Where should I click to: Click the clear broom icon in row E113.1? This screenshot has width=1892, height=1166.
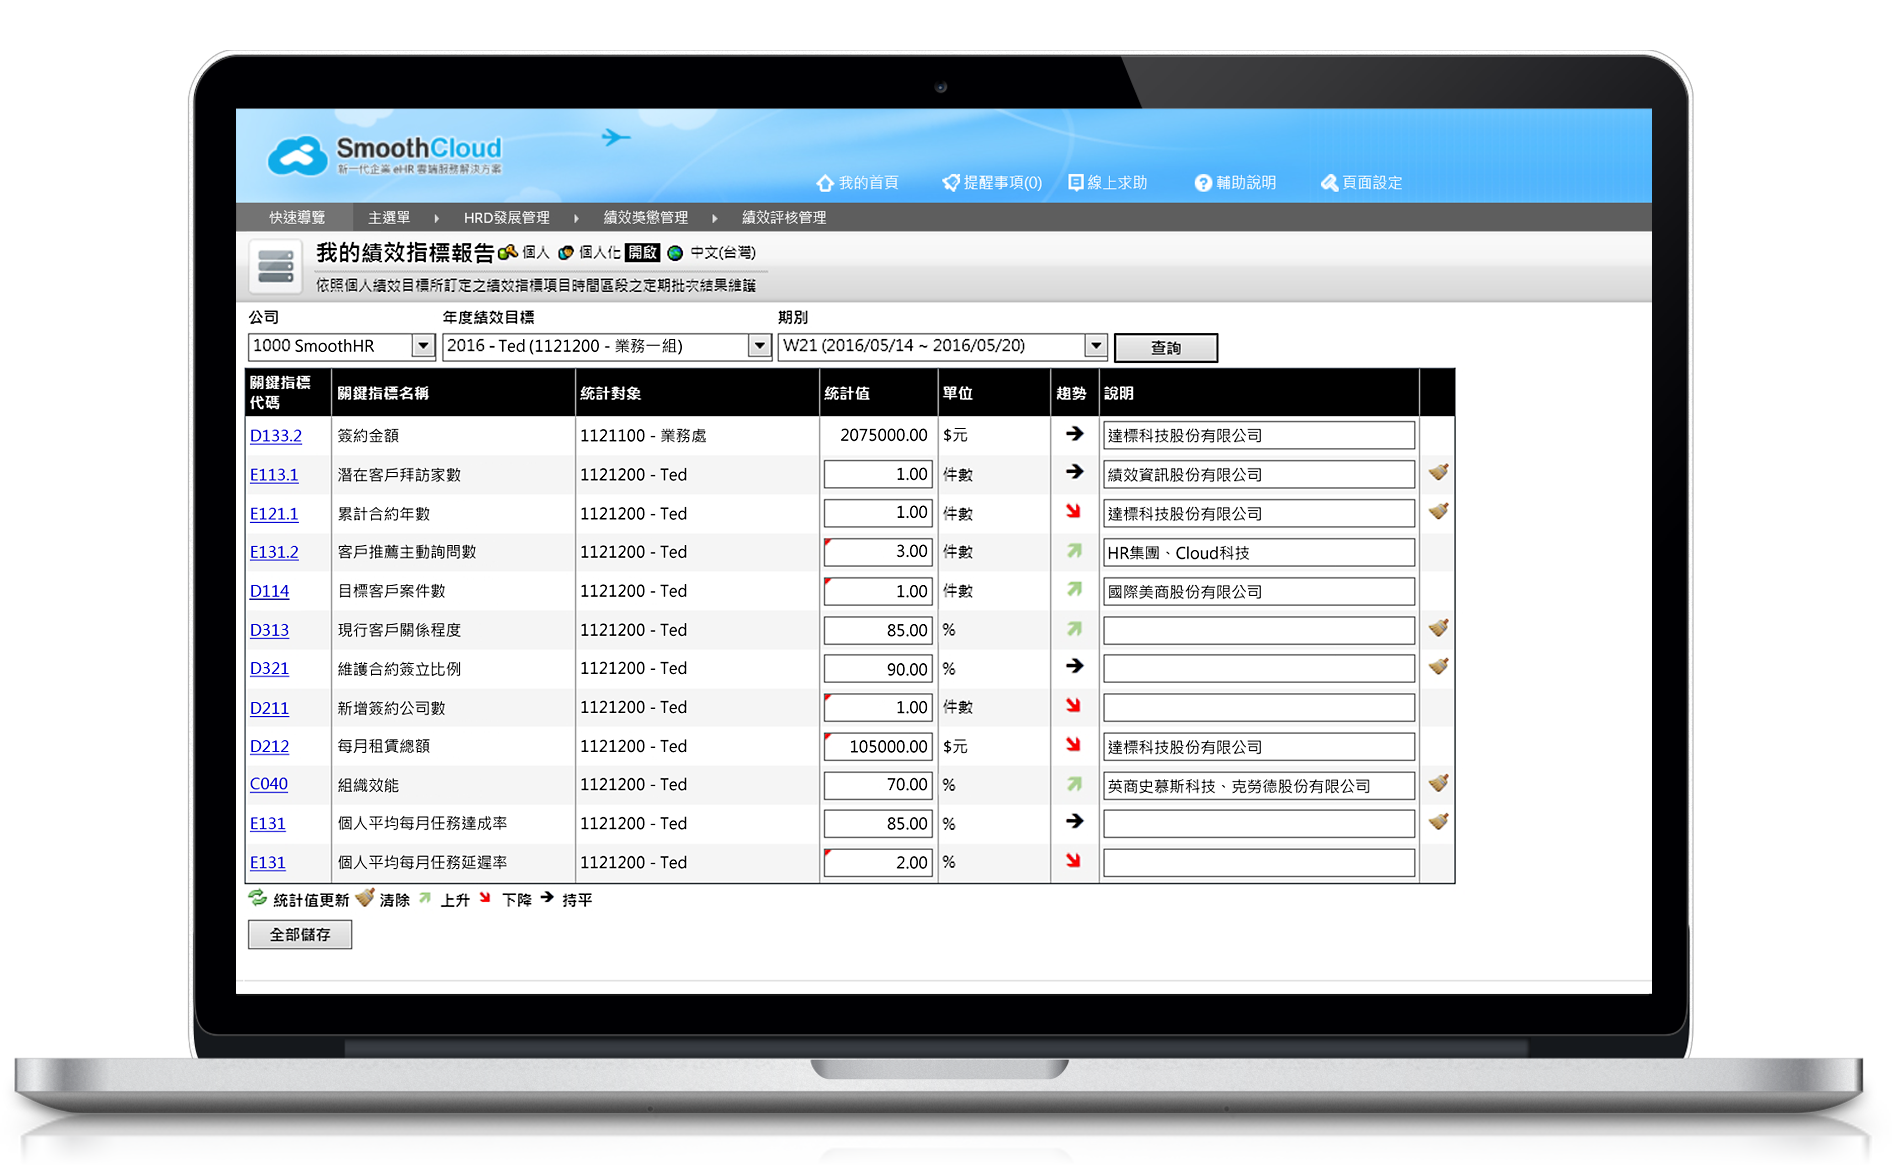(x=1438, y=473)
